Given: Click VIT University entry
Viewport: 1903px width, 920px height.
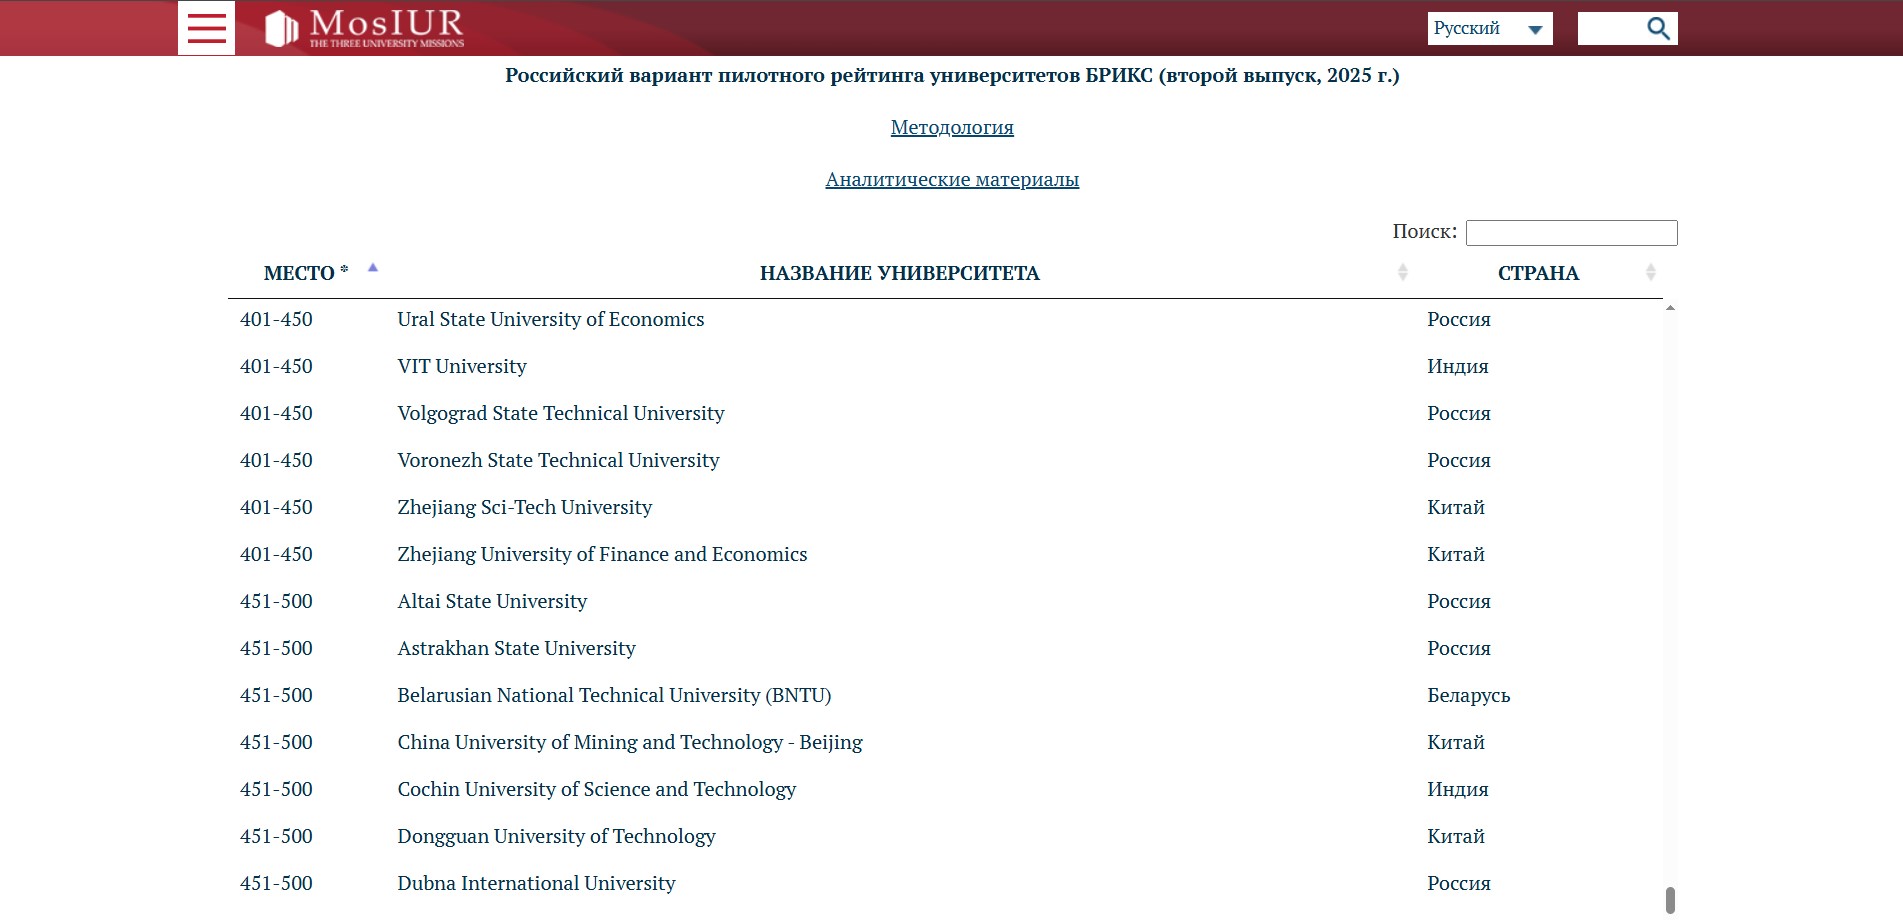Looking at the screenshot, I should pos(461,366).
